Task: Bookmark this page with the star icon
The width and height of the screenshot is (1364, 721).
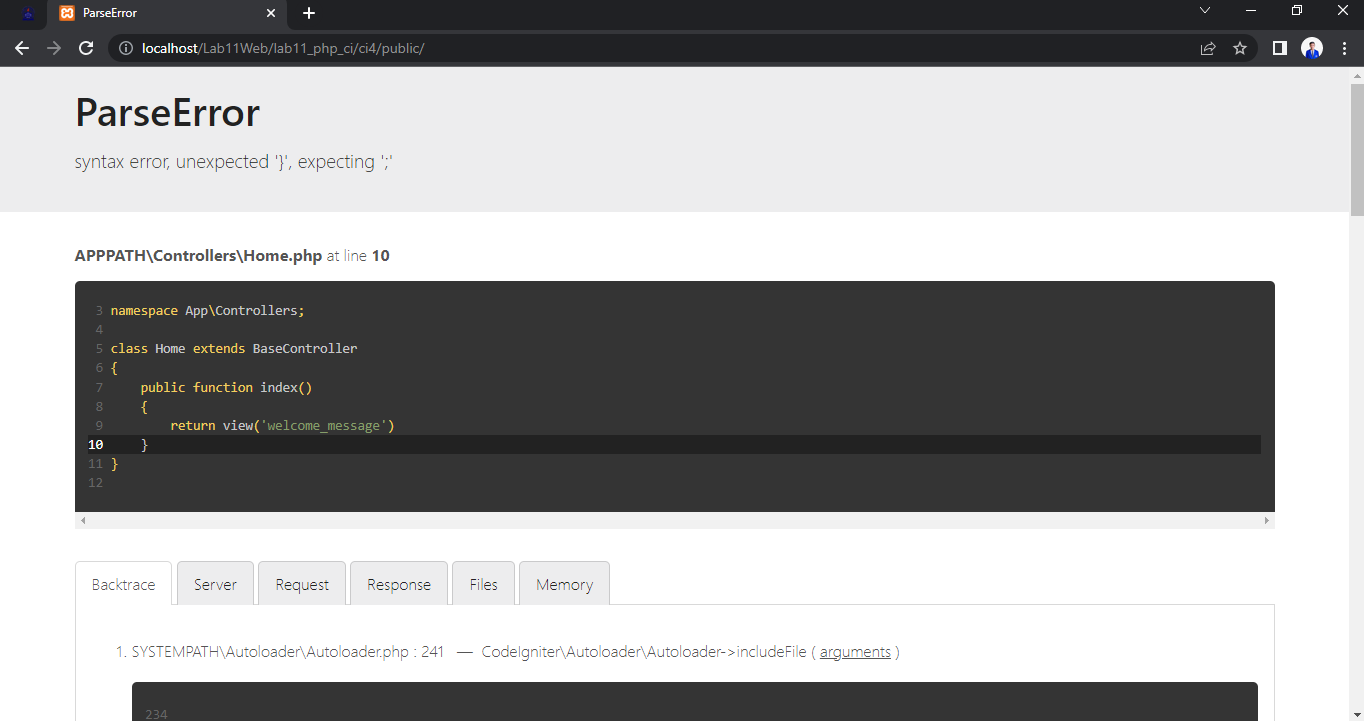Action: pyautogui.click(x=1240, y=47)
